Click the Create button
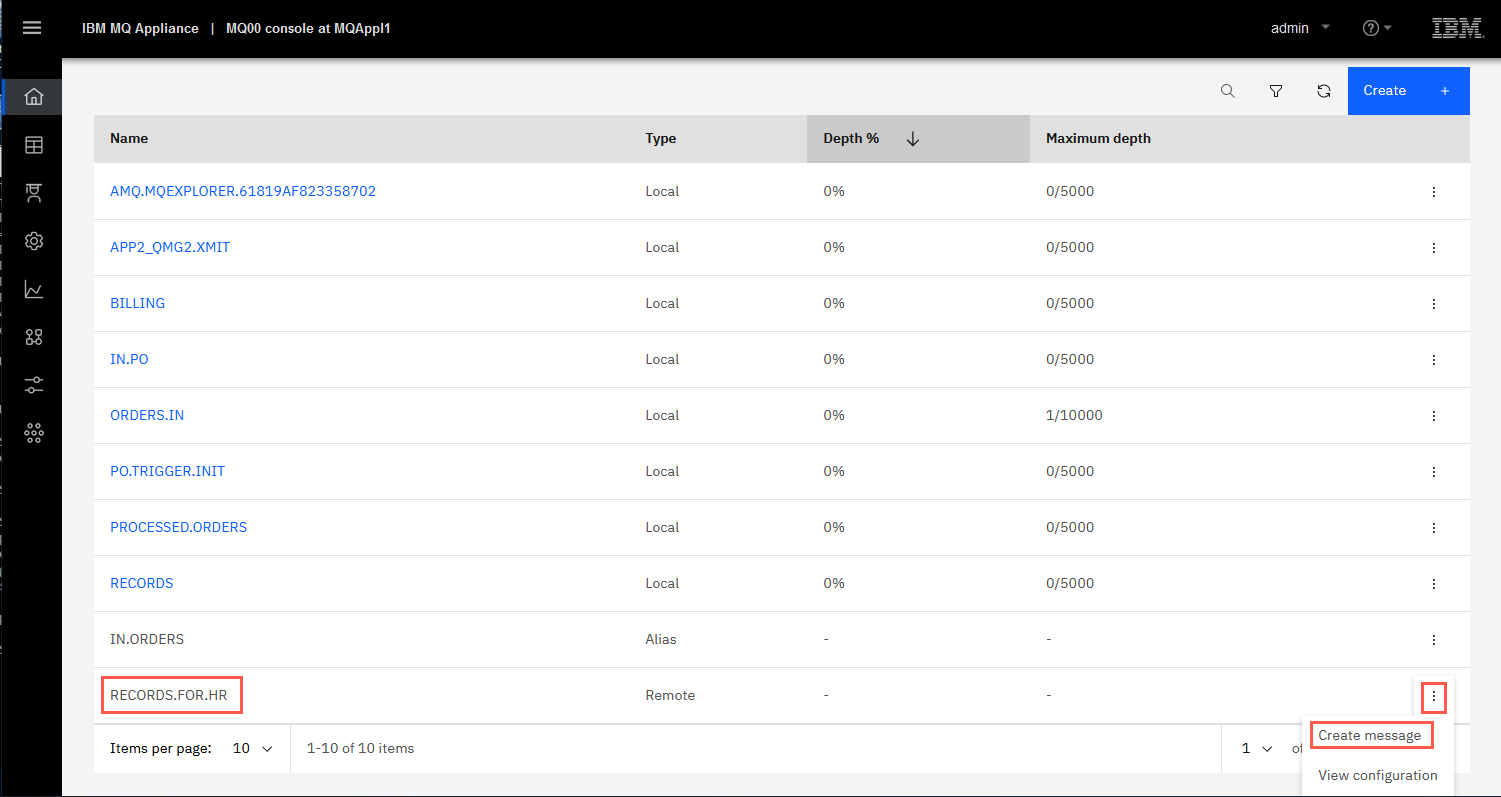This screenshot has width=1501, height=797. tap(1408, 91)
